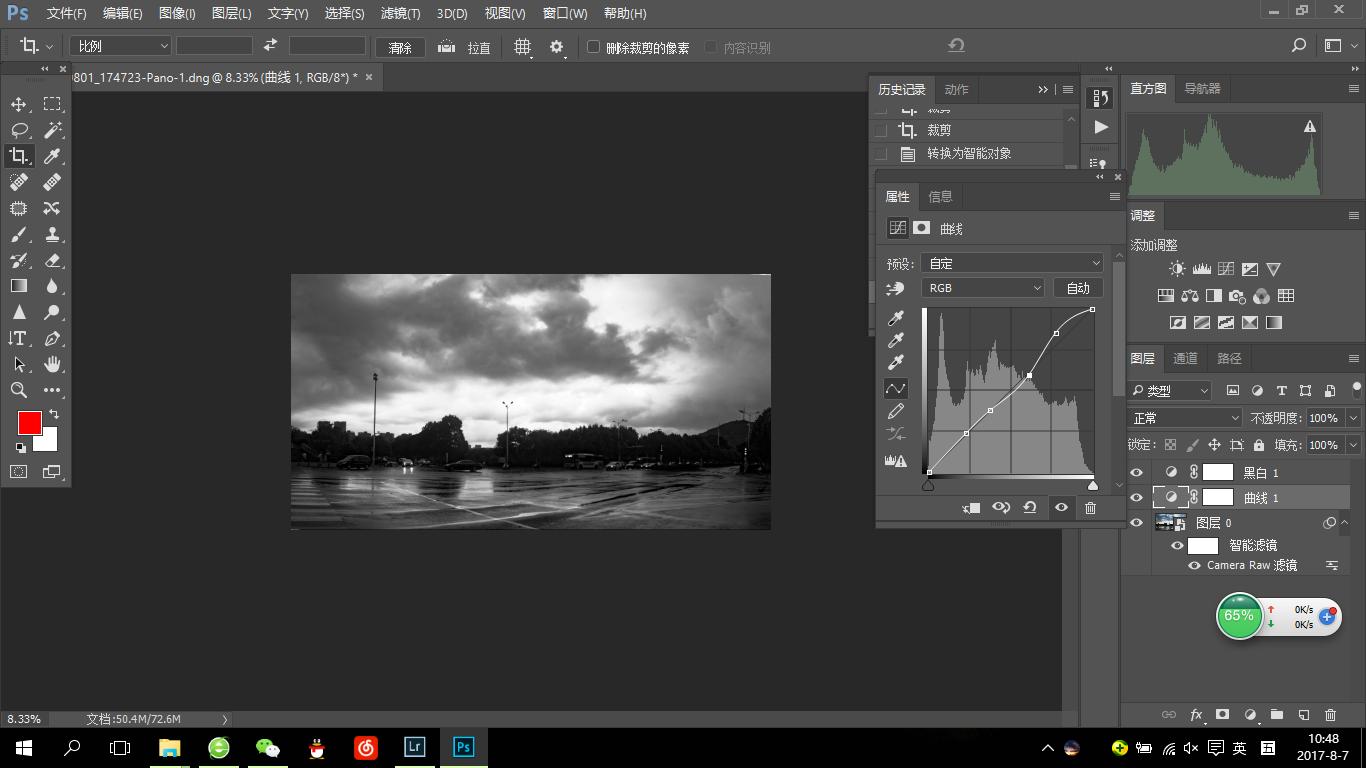The height and width of the screenshot is (768, 1366).
Task: Toggle visibility of 曲线 1 layer
Action: (1136, 497)
